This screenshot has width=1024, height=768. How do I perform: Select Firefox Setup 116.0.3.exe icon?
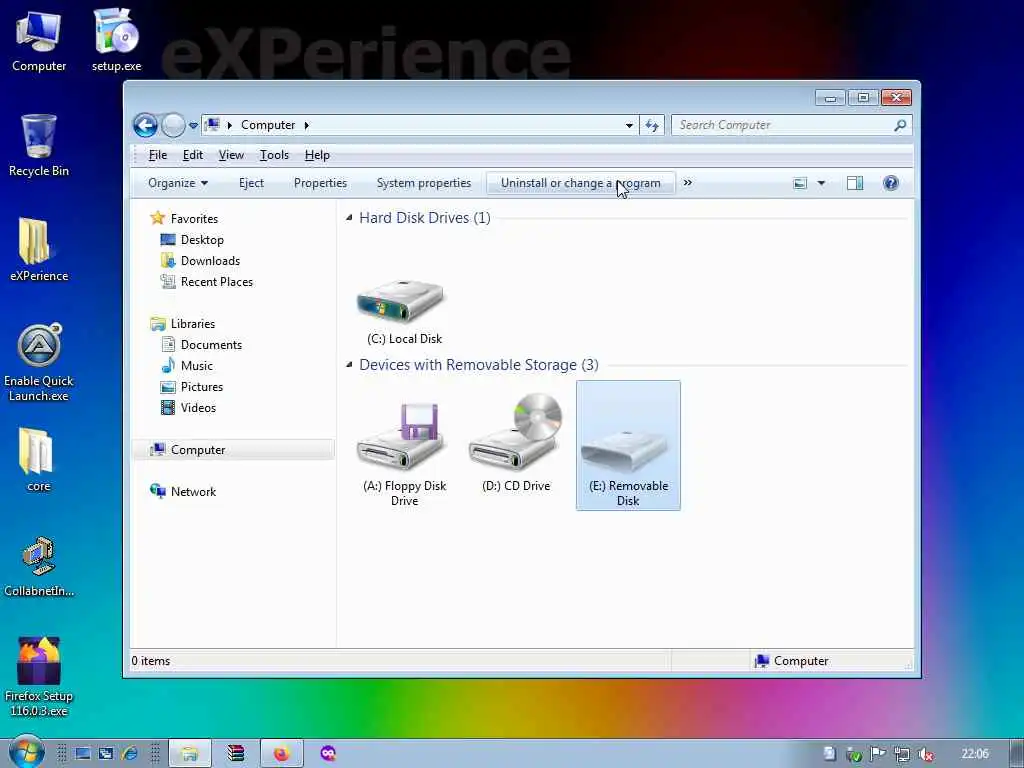pos(39,677)
